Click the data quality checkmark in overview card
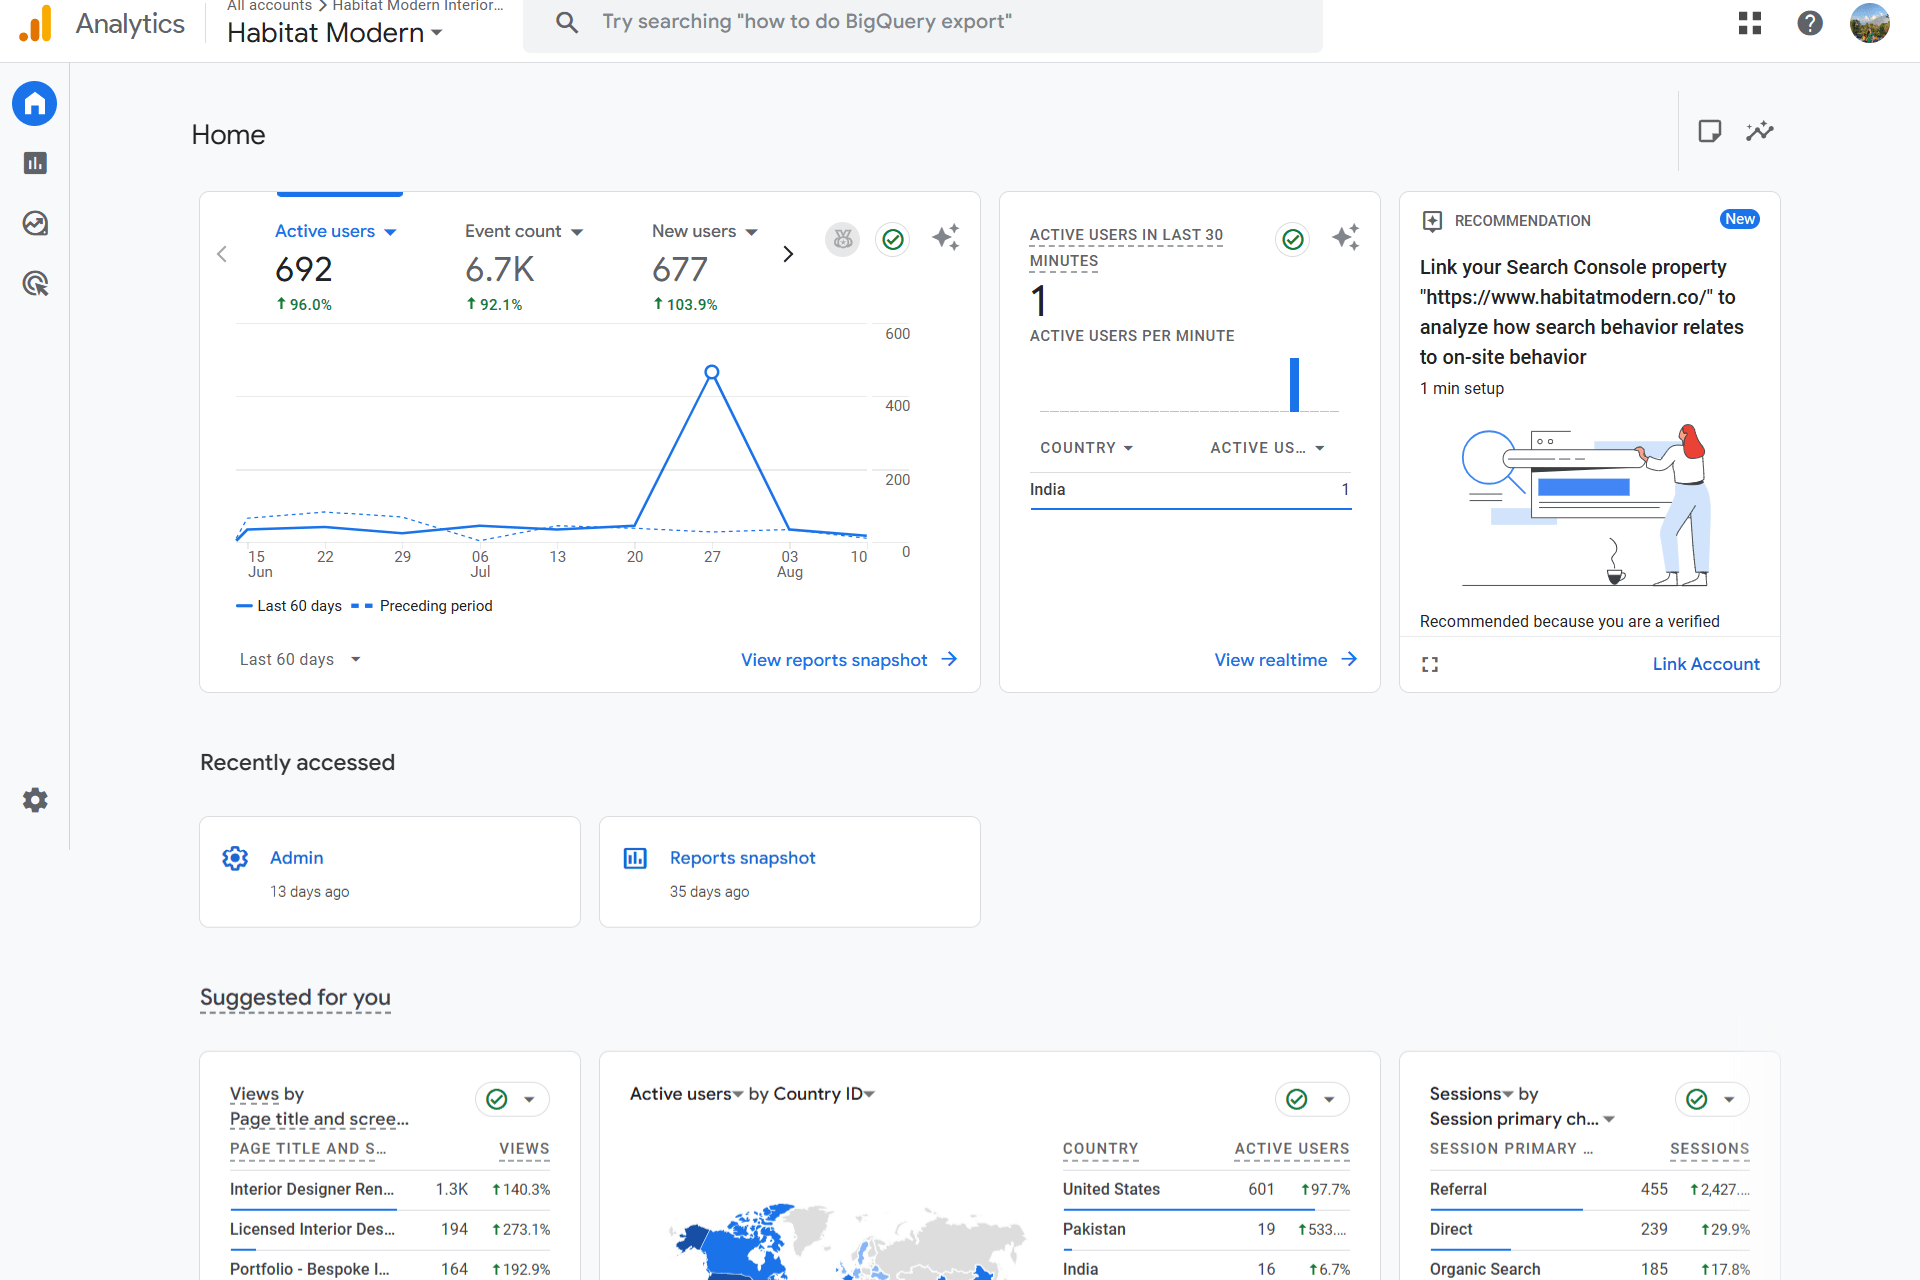The width and height of the screenshot is (1920, 1280). pyautogui.click(x=893, y=239)
